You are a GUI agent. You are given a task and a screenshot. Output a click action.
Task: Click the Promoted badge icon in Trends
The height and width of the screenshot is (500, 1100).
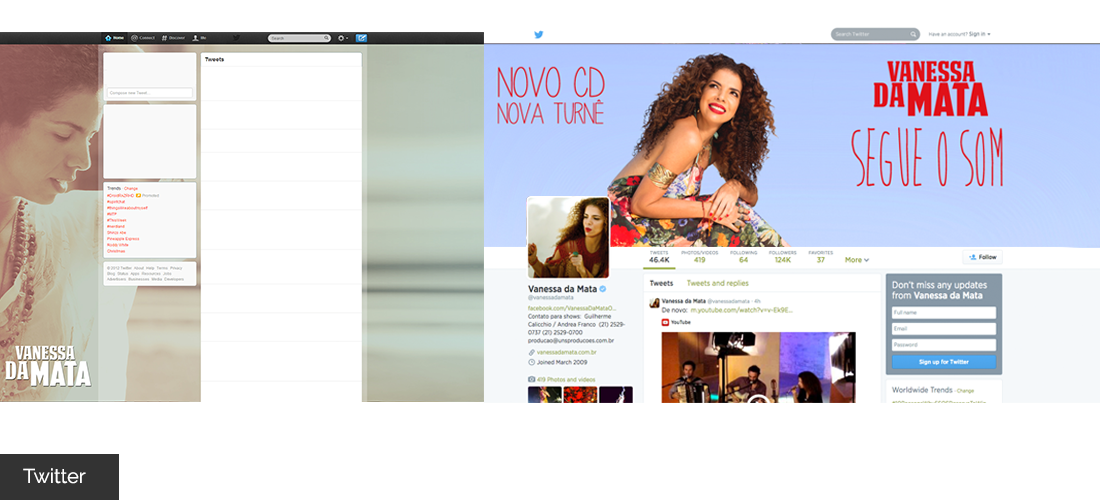(139, 196)
